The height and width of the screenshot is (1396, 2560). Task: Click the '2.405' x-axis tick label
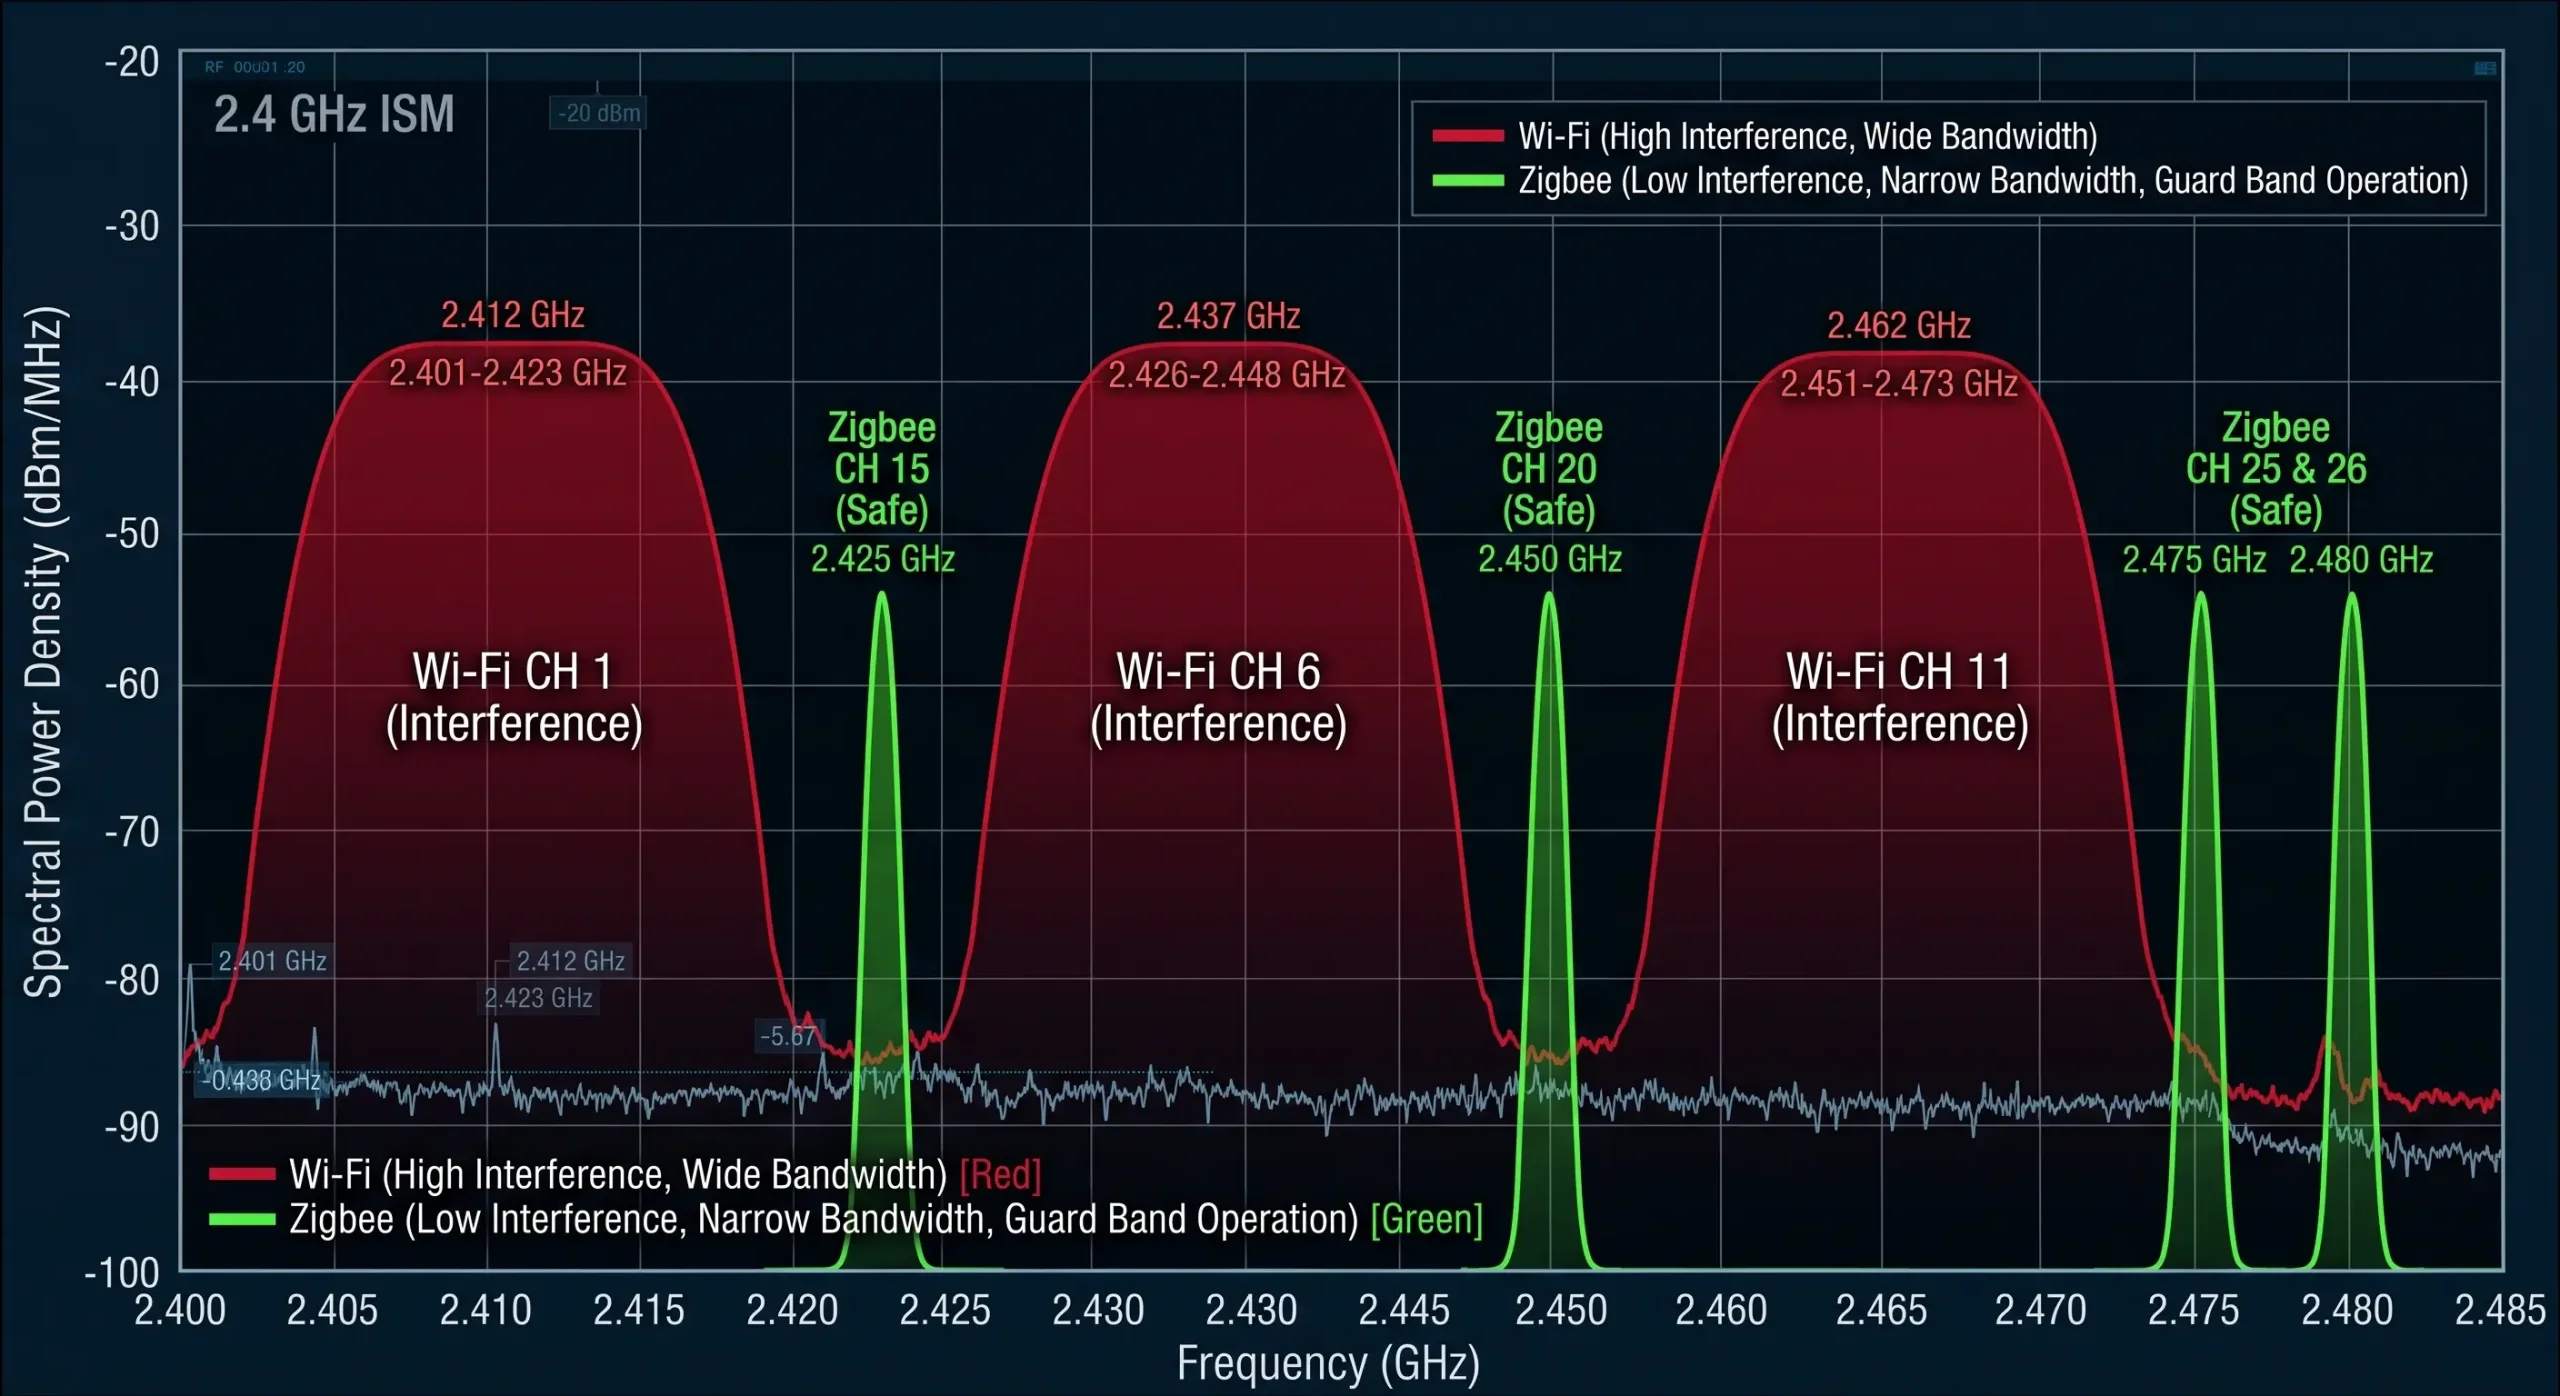333,1310
